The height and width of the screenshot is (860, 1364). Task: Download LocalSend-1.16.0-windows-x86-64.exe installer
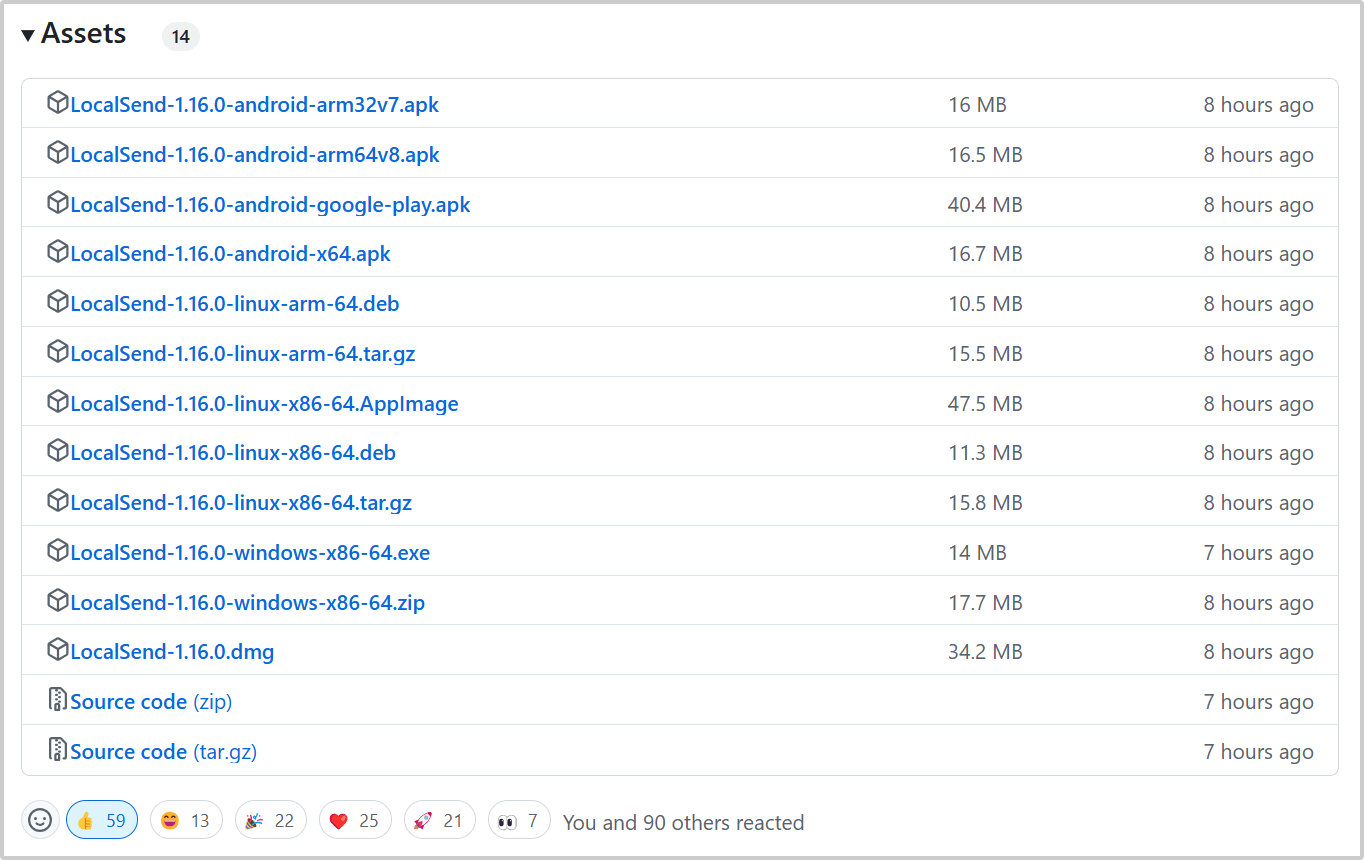pos(250,553)
